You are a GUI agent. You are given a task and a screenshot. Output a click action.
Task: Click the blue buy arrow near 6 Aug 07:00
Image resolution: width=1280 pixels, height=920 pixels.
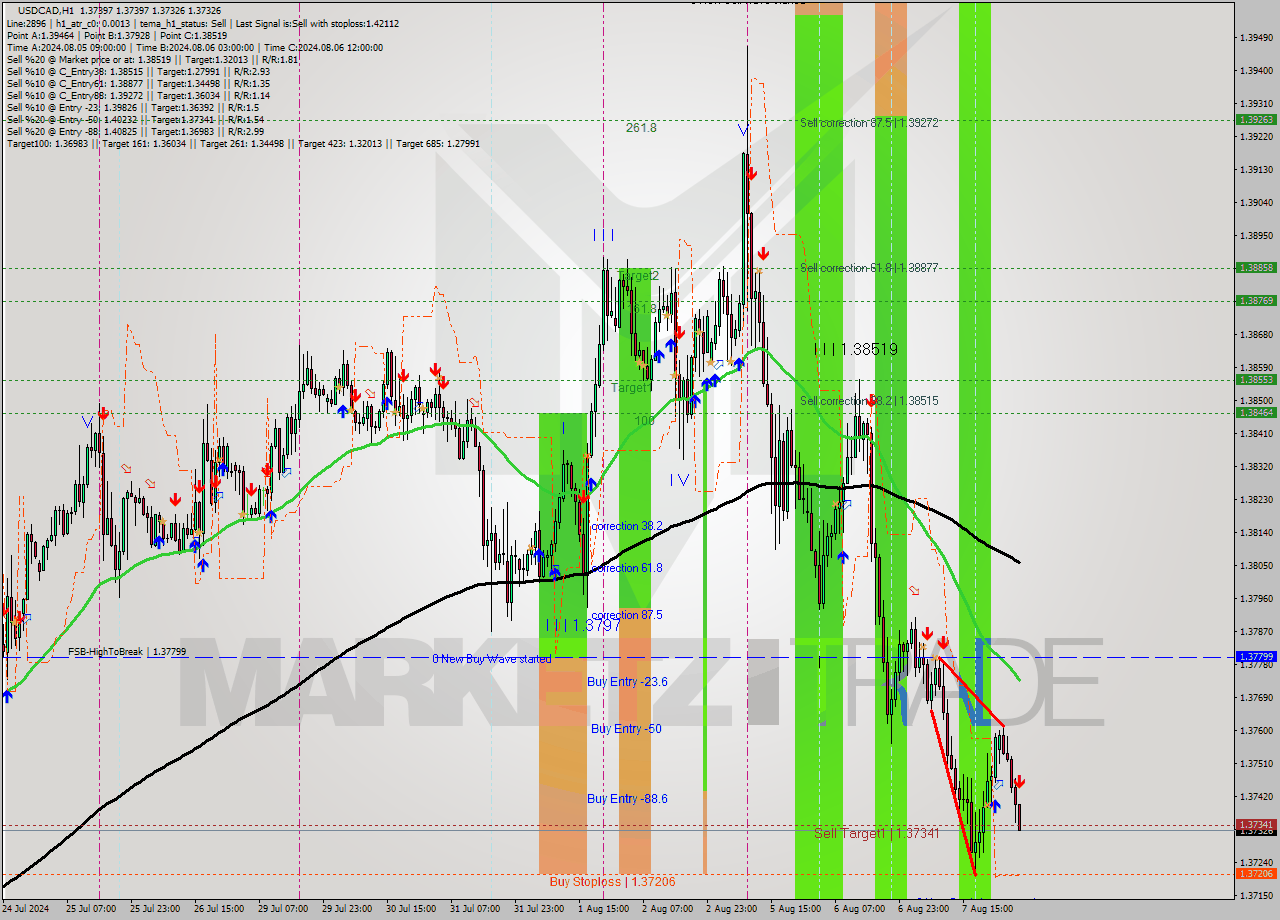point(845,557)
